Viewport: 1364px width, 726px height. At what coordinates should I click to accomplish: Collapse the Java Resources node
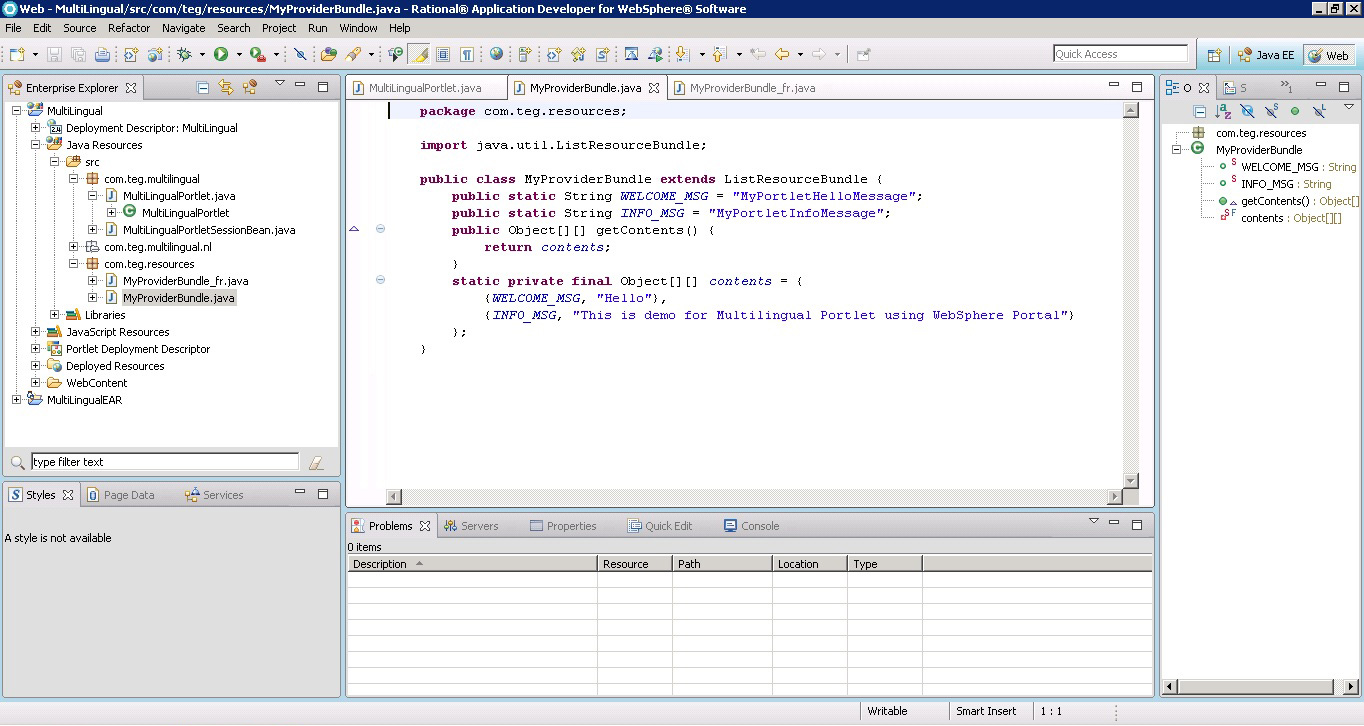pyautogui.click(x=36, y=145)
